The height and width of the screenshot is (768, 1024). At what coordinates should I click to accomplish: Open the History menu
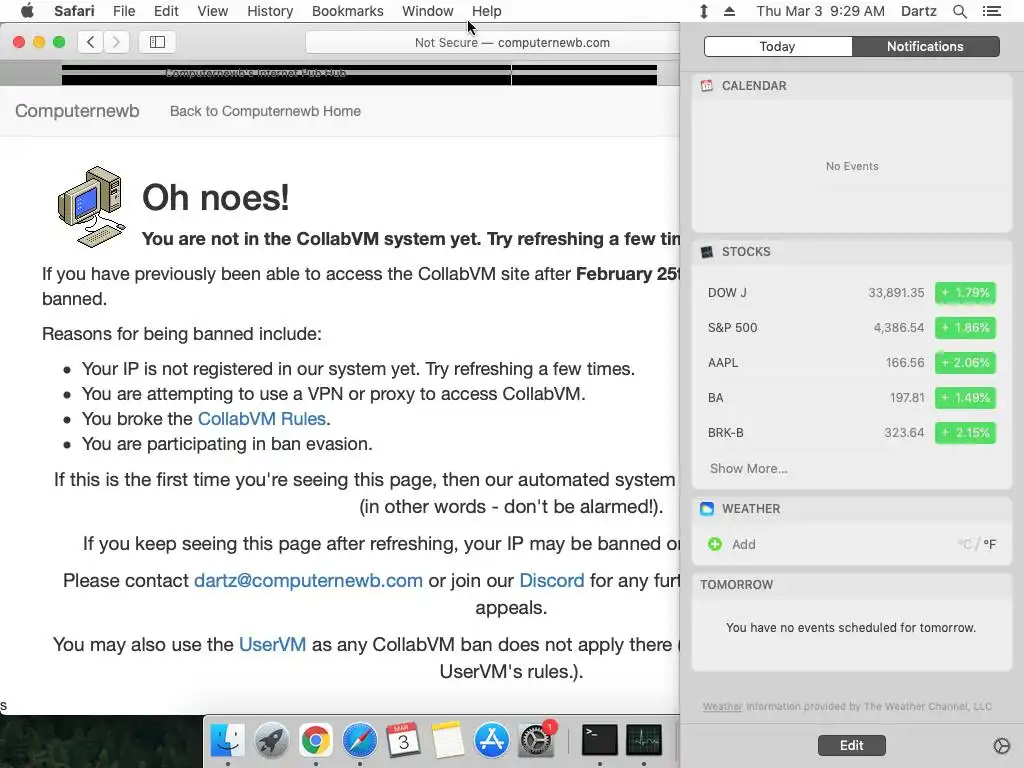pyautogui.click(x=270, y=11)
